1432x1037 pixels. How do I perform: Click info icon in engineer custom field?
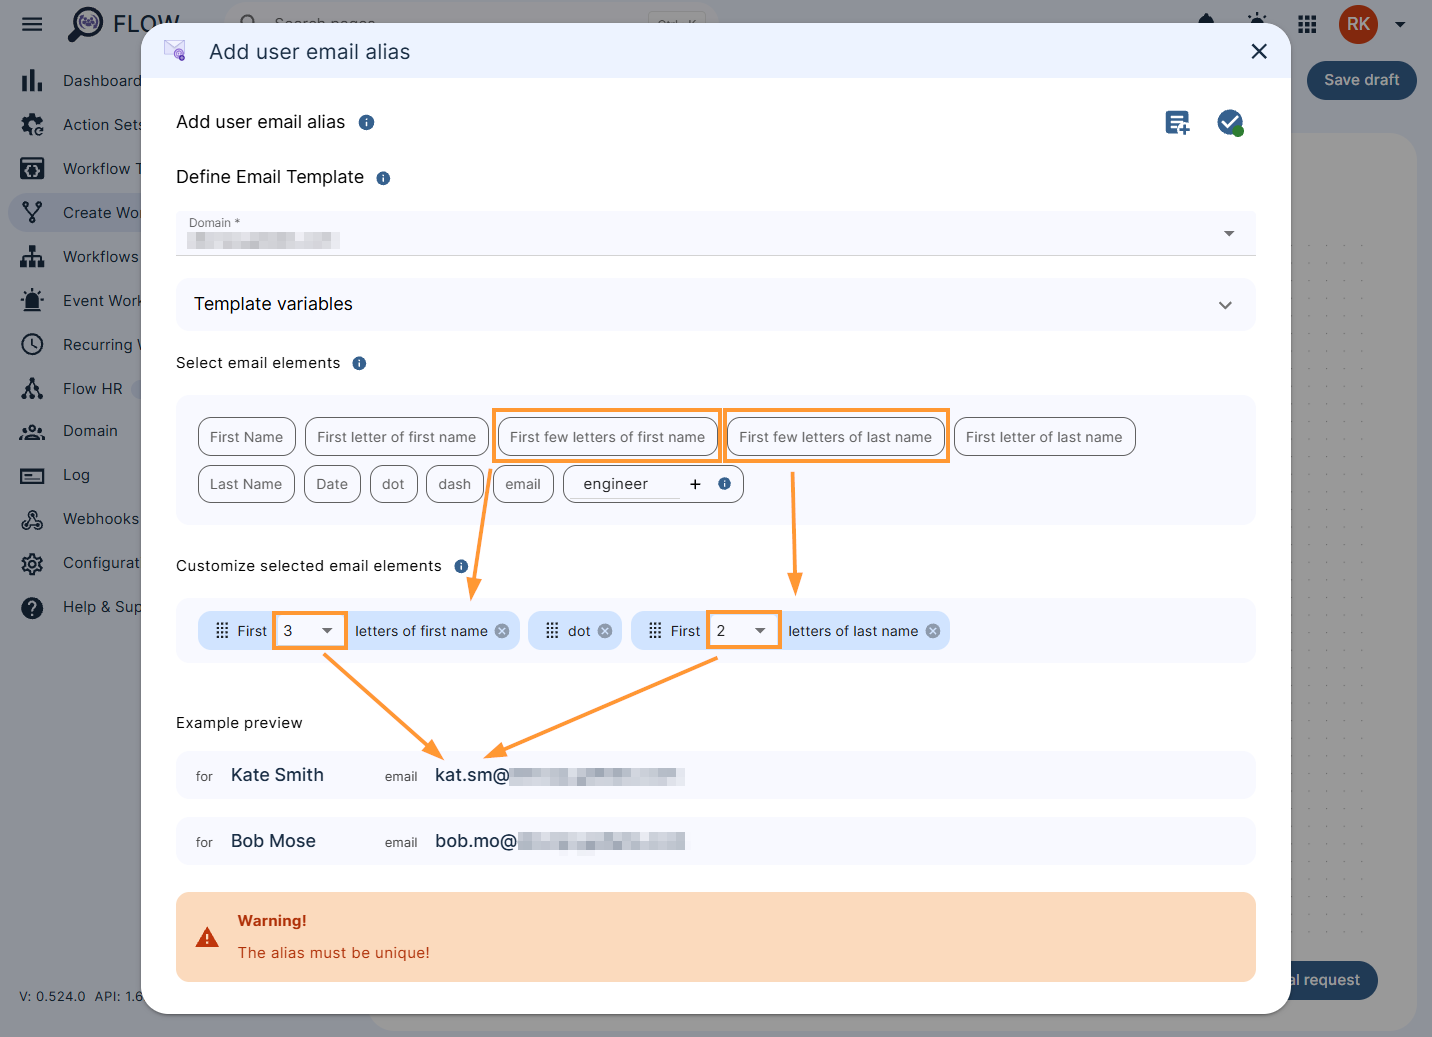pyautogui.click(x=724, y=484)
